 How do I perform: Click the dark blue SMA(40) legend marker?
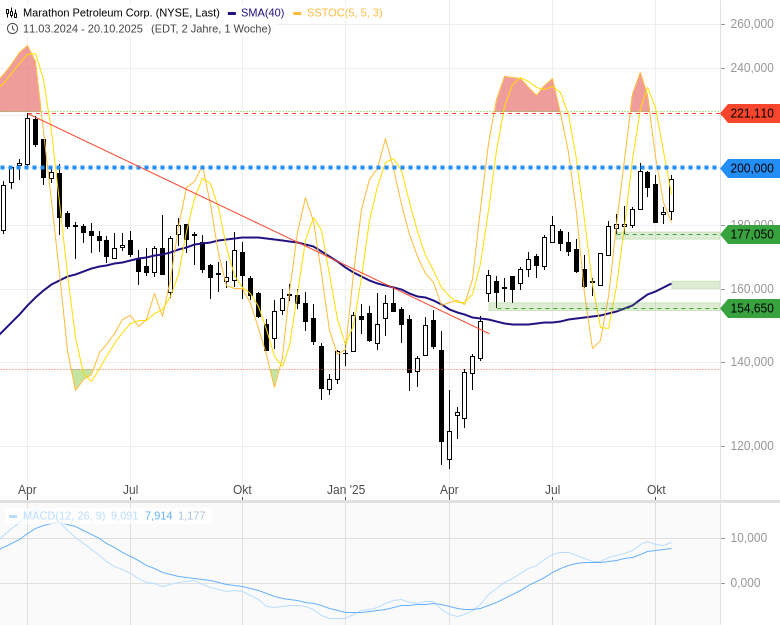click(232, 13)
